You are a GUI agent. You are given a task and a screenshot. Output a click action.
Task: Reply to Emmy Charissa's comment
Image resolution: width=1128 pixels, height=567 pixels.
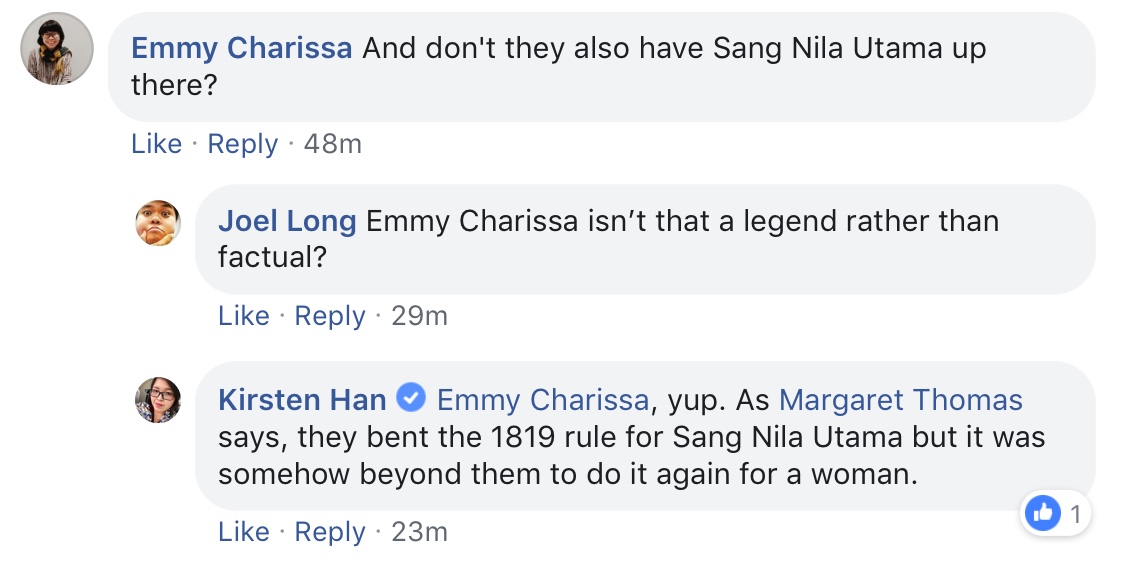(x=242, y=144)
